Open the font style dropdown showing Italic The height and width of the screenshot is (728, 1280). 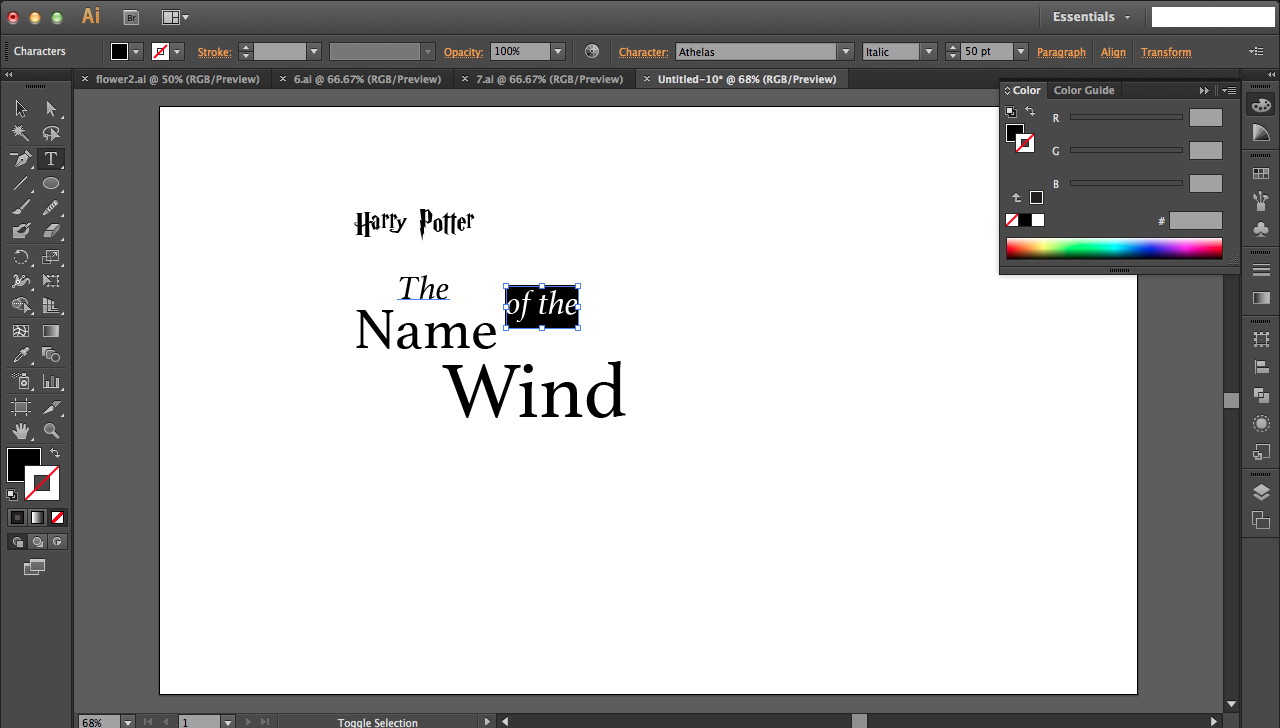pos(928,52)
